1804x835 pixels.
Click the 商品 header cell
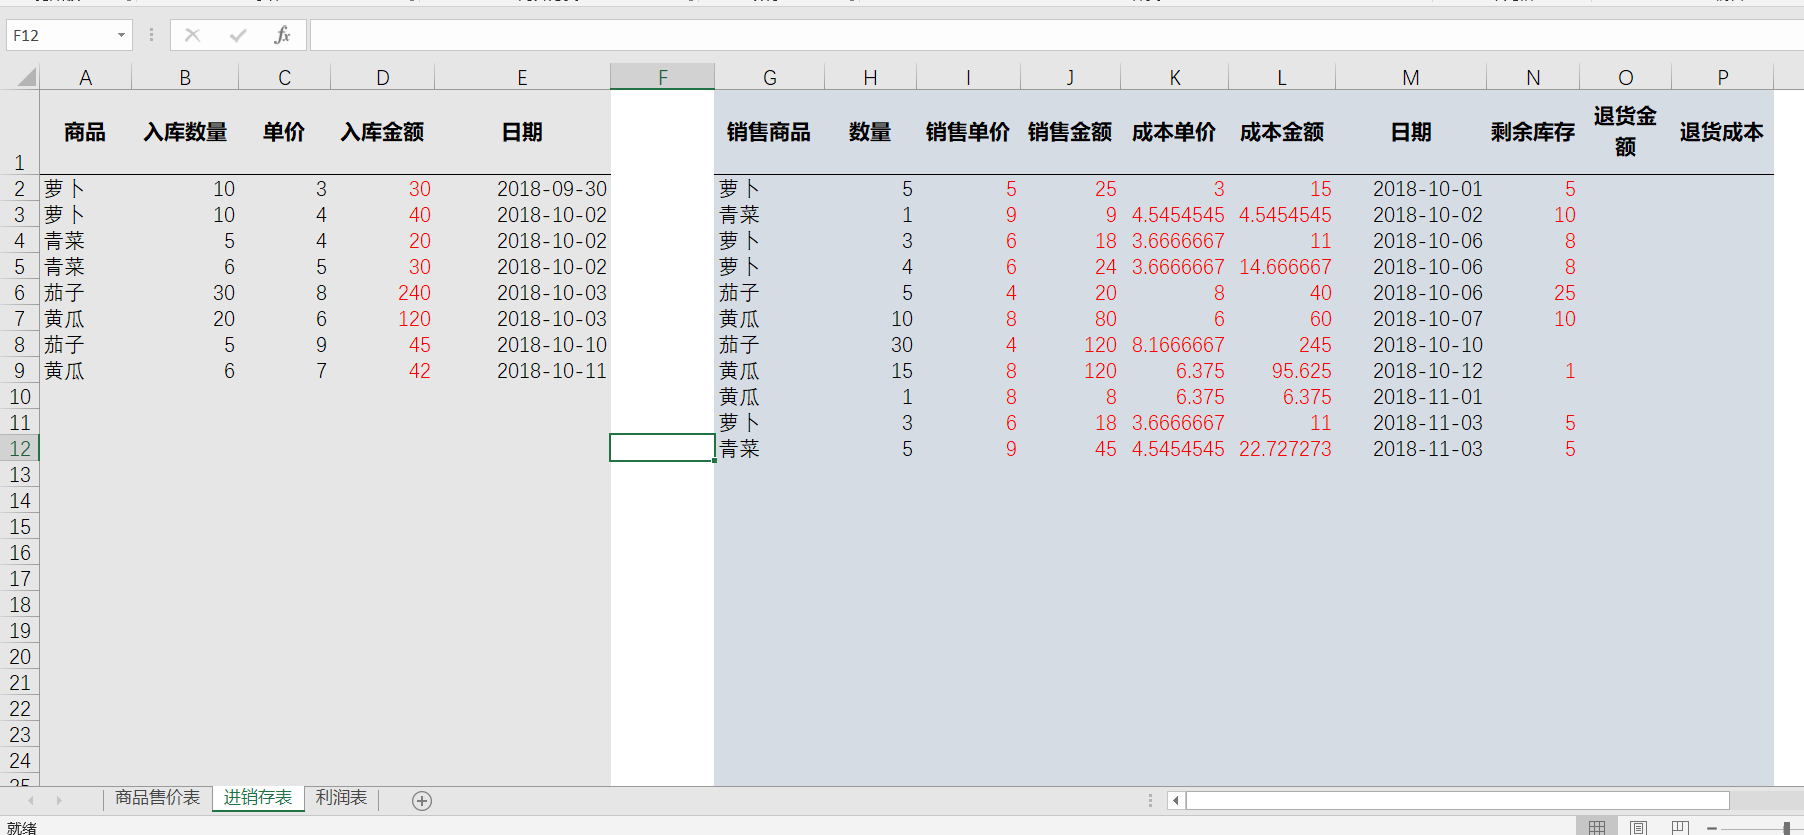(x=85, y=132)
